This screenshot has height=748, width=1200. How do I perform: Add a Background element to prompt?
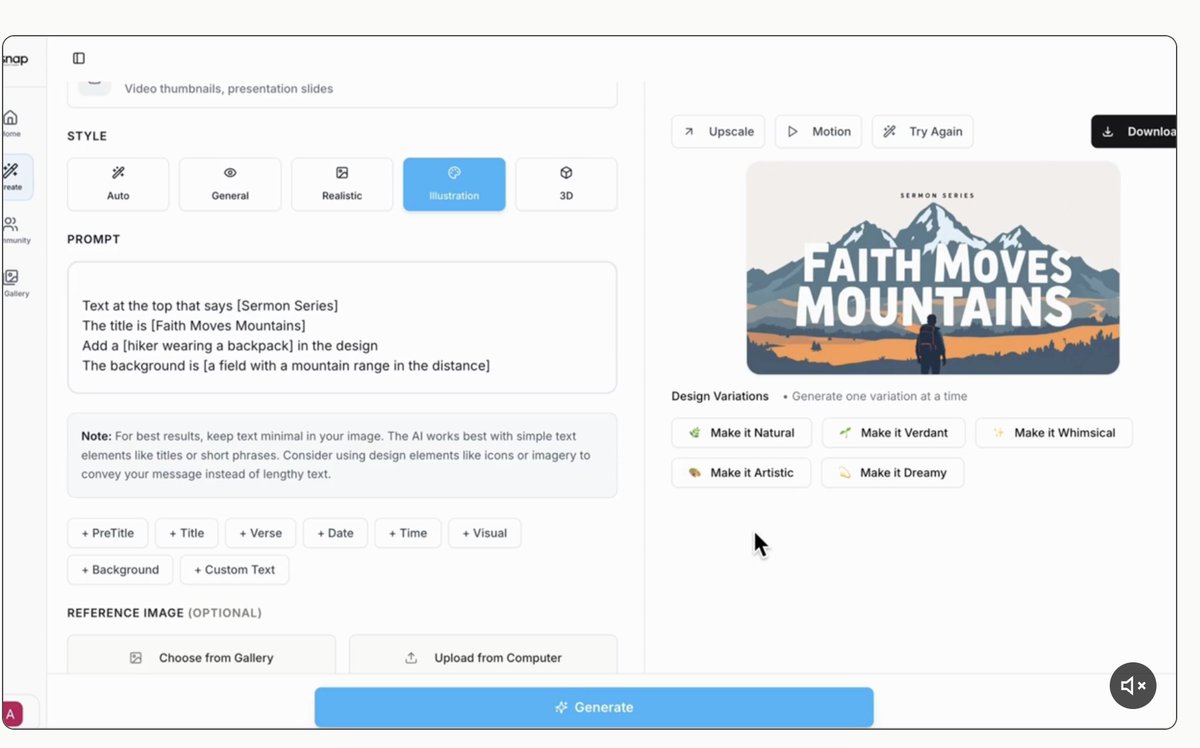(x=120, y=570)
